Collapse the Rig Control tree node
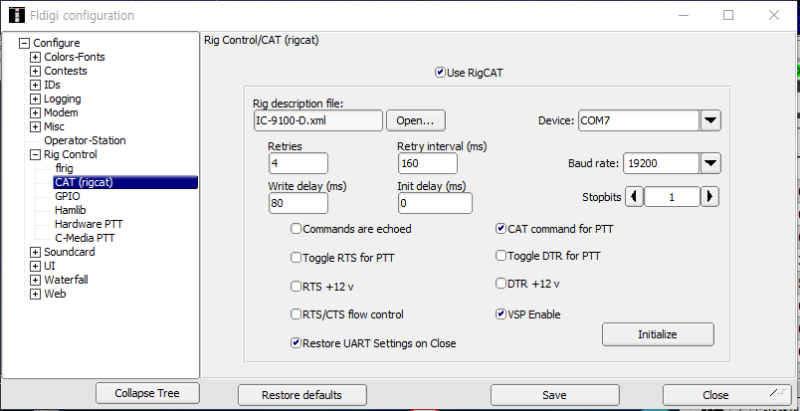 pyautogui.click(x=35, y=155)
